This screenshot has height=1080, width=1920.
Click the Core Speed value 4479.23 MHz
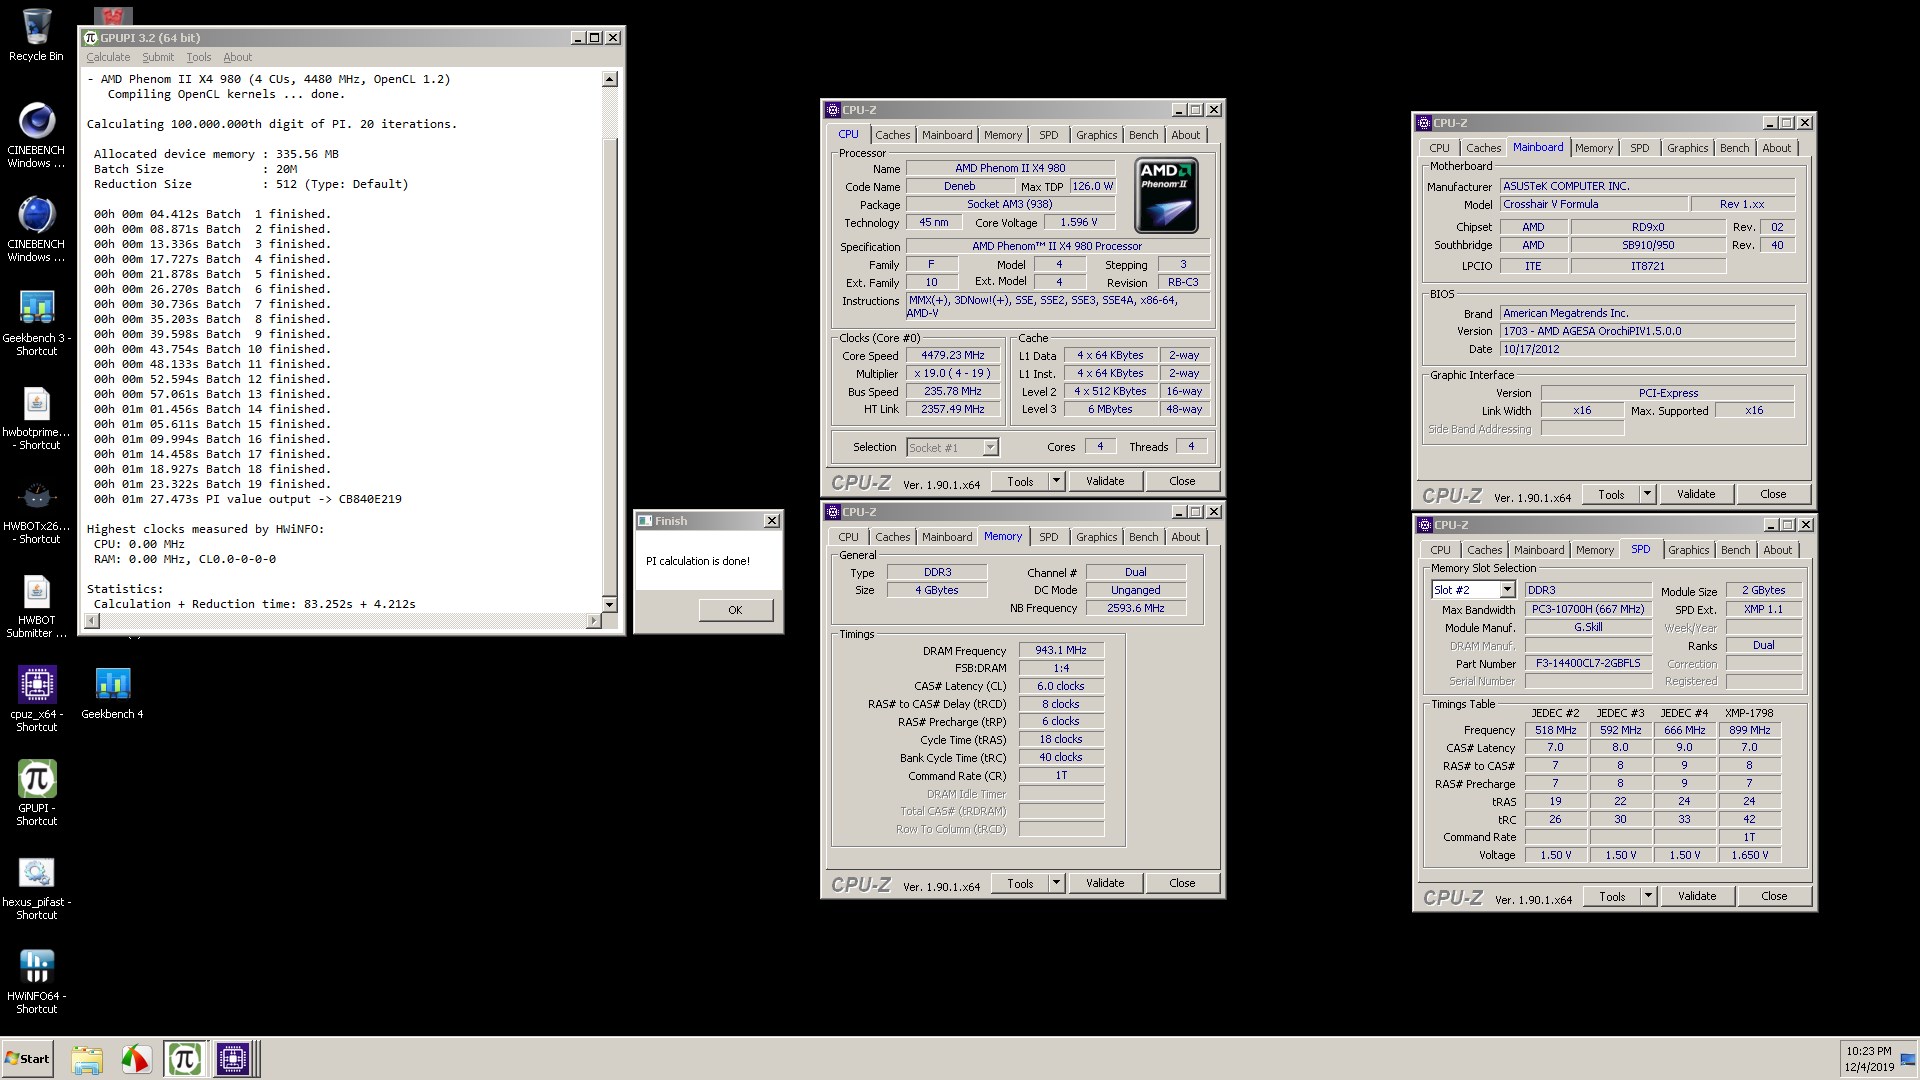pos(954,356)
